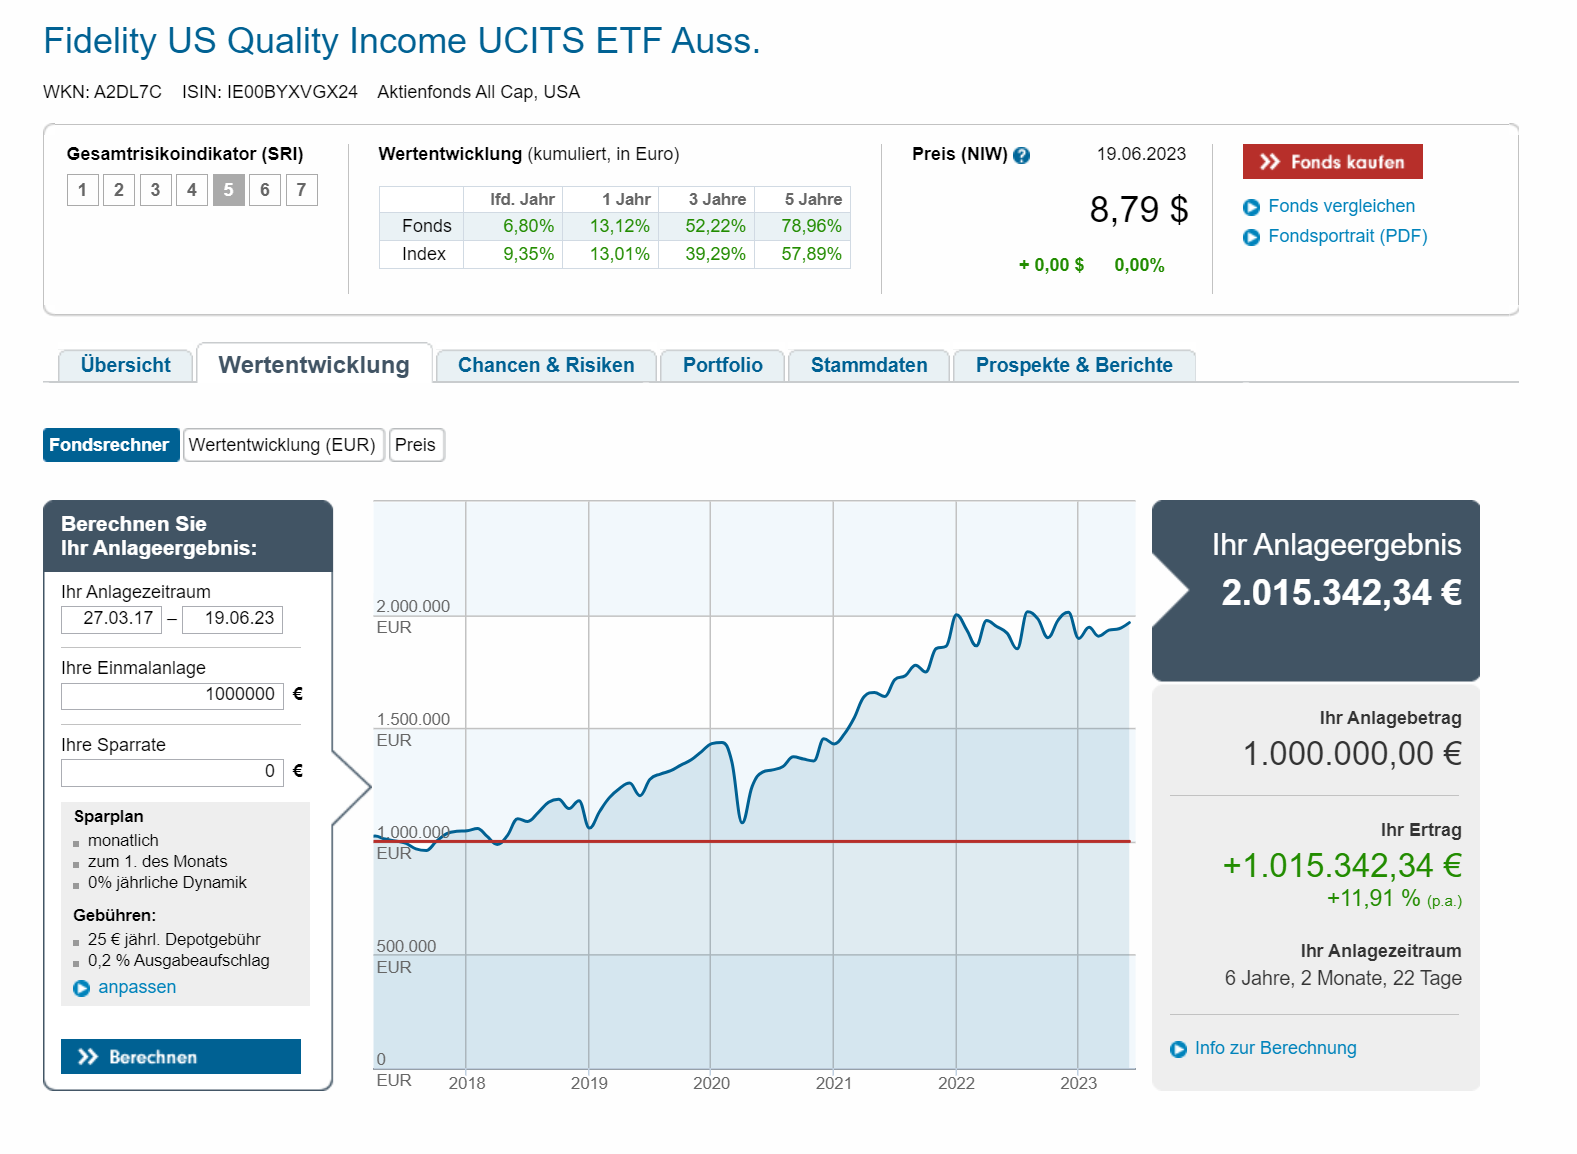Click the arrow icon beside Fonds vergleichen
Viewport: 1577px width, 1154px height.
tap(1251, 207)
